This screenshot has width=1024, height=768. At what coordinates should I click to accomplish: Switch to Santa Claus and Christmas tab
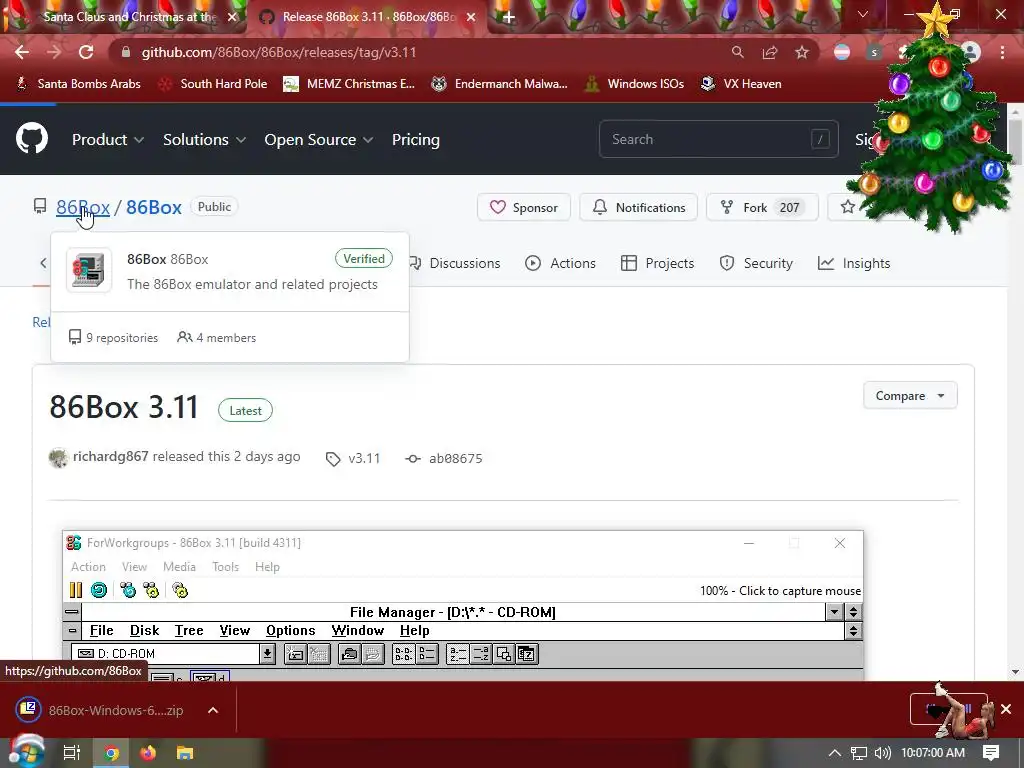click(x=129, y=17)
